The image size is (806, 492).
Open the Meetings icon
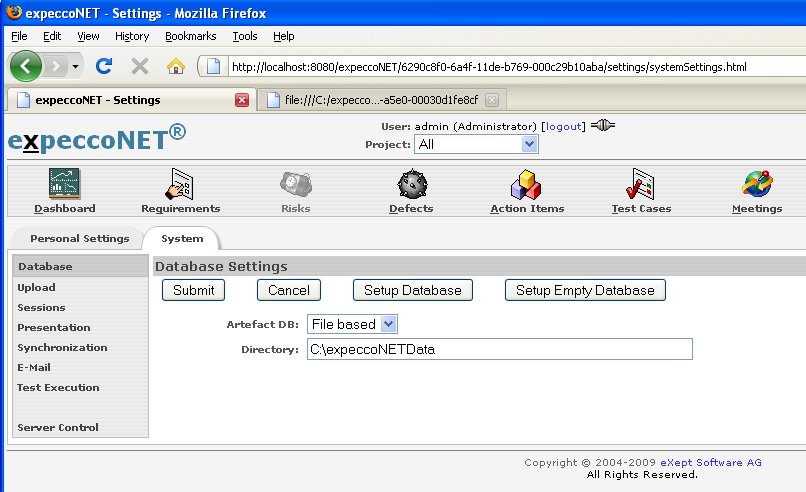[757, 184]
